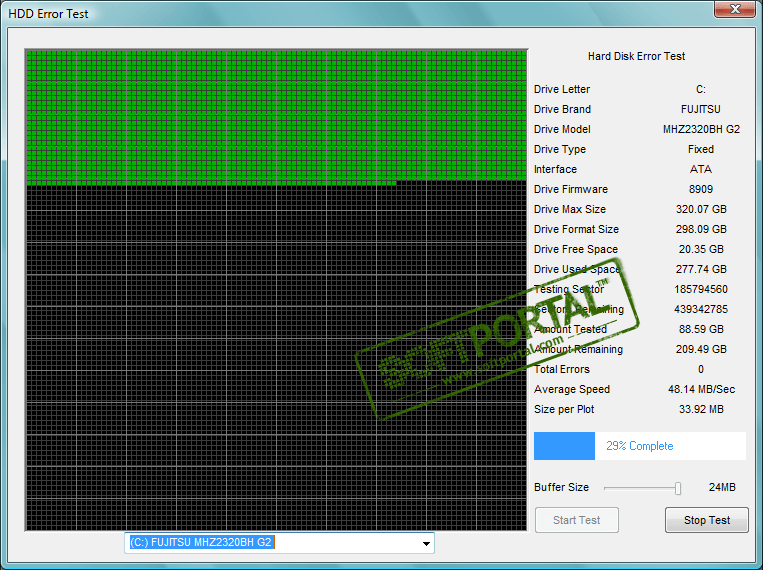Viewport: 763px width, 570px height.
Task: Click the 277.74 GB used space value
Action: pyautogui.click(x=701, y=269)
